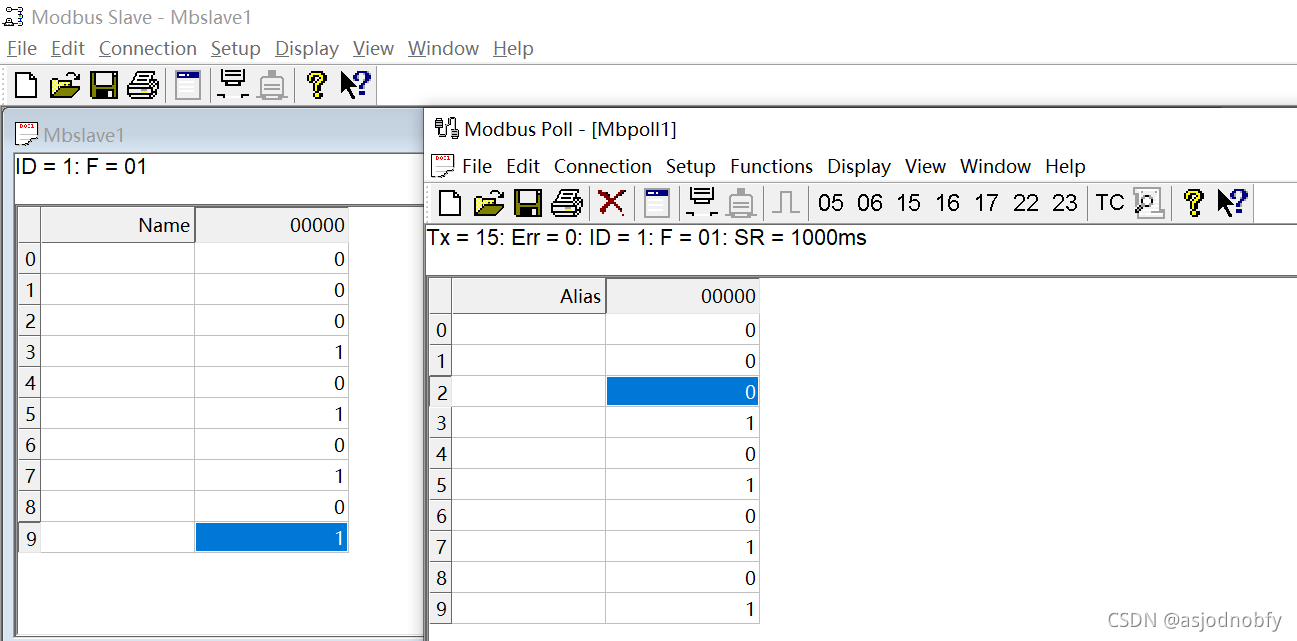Viewport: 1297px width, 641px height.
Task: Click row header 0 in Mbpoll1 table
Action: point(441,330)
